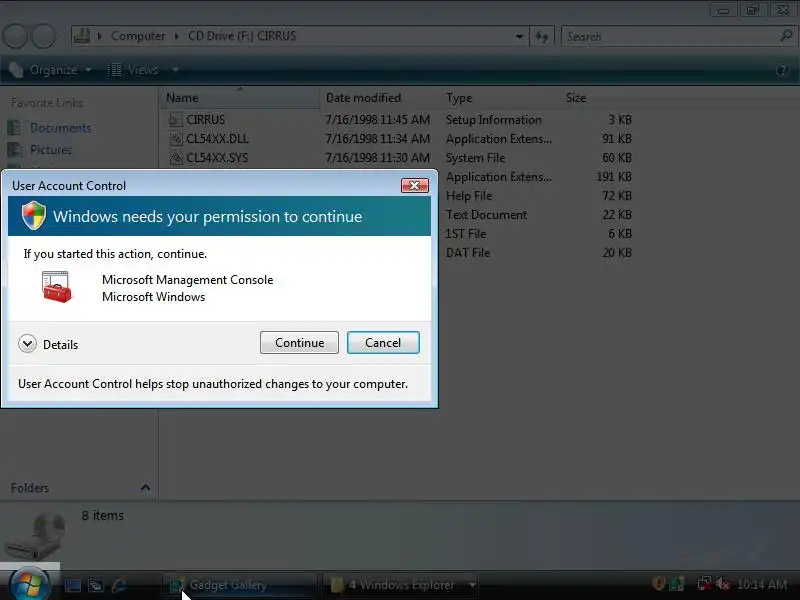Click the security alert shield tray icon
This screenshot has width=800, height=600.
pyautogui.click(x=659, y=583)
